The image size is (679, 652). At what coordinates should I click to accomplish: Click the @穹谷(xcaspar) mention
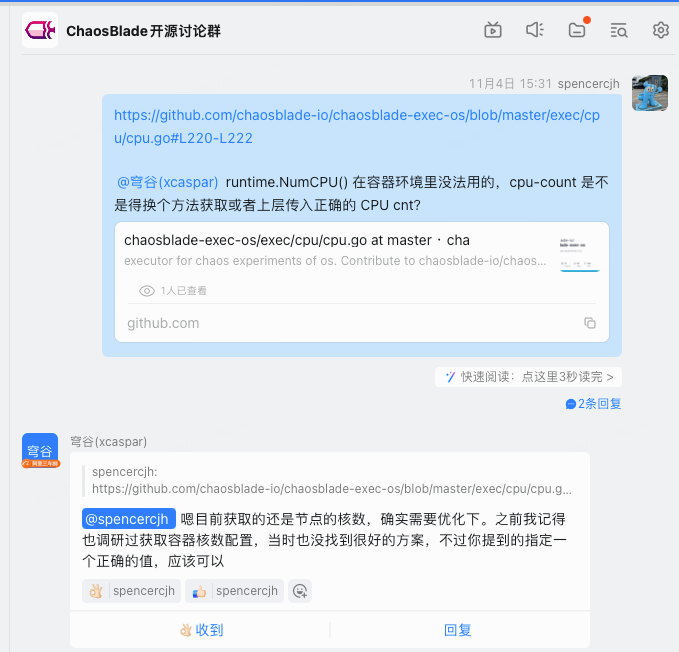[167, 182]
